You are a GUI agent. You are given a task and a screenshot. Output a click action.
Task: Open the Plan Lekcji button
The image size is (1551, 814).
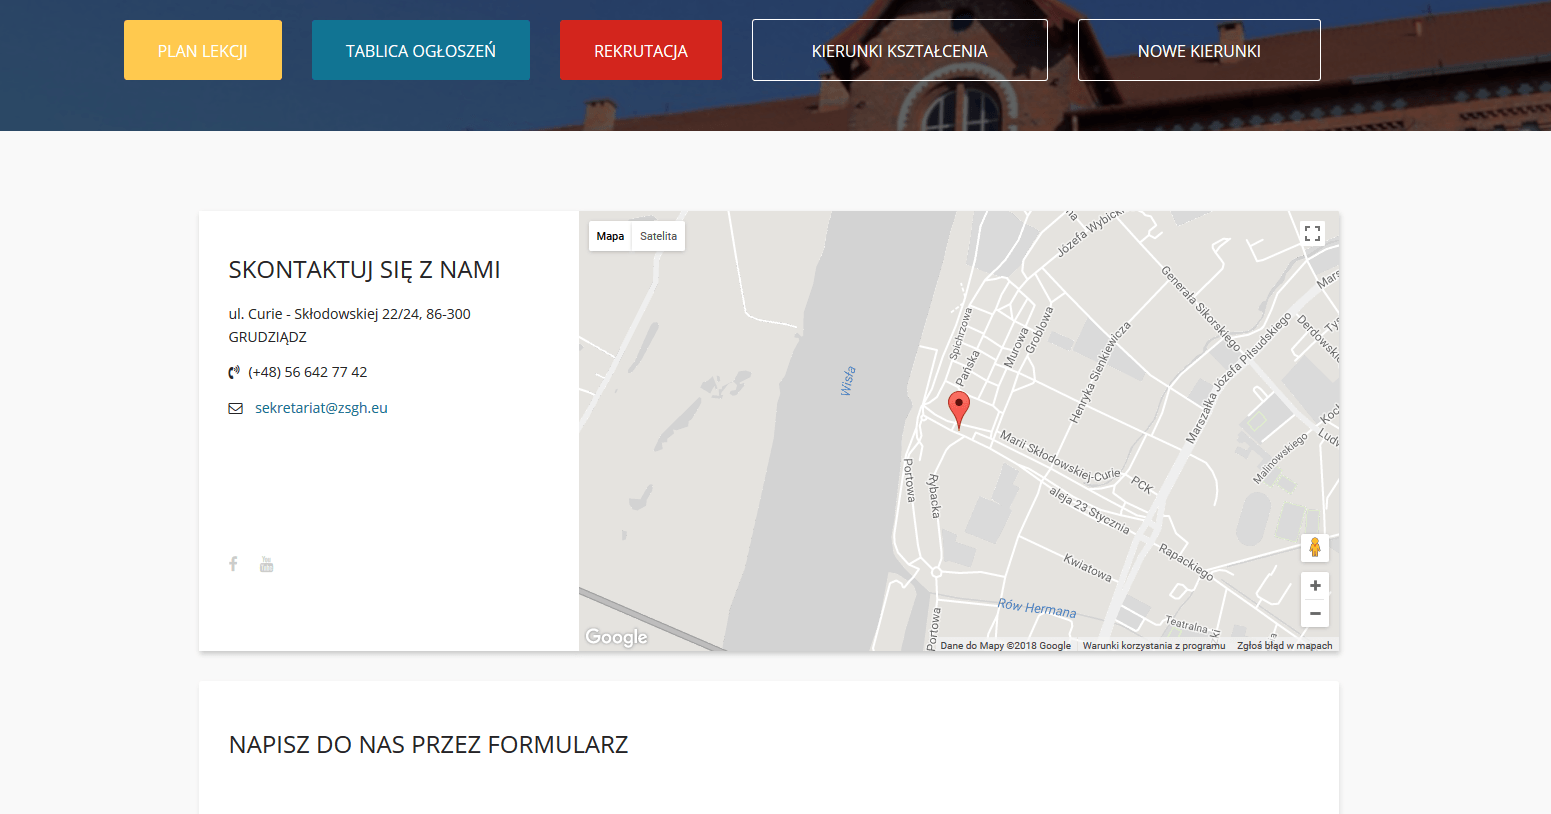pyautogui.click(x=203, y=50)
